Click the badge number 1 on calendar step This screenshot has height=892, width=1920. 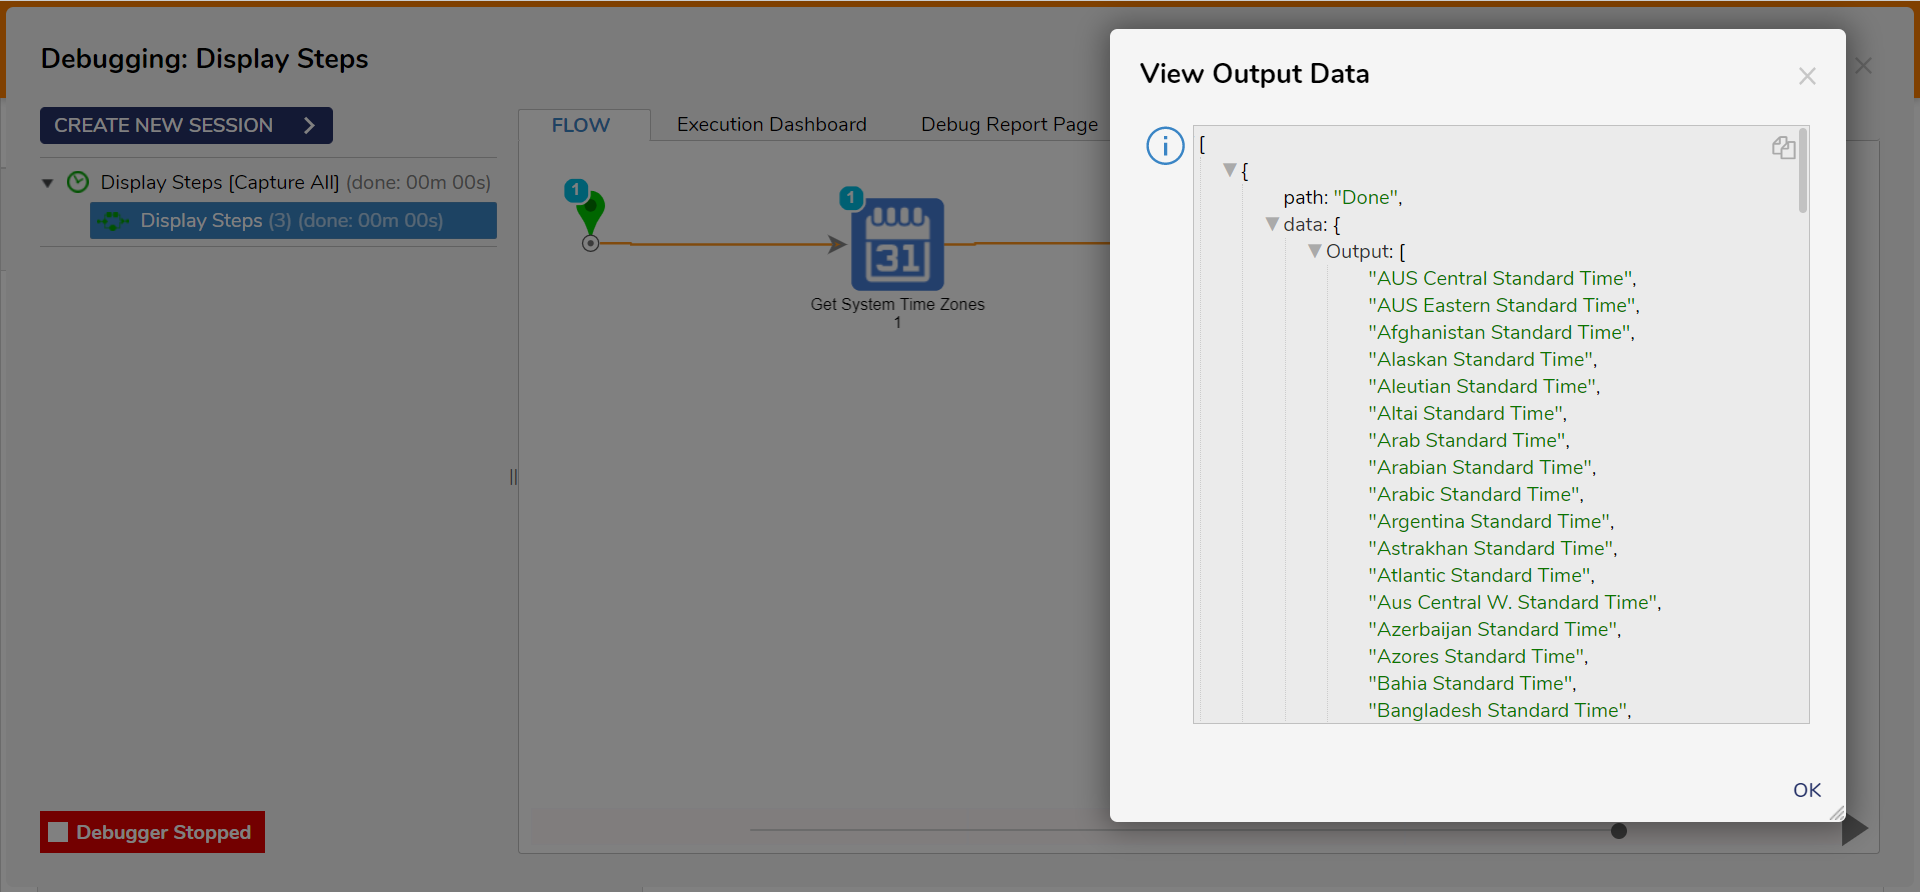[851, 198]
